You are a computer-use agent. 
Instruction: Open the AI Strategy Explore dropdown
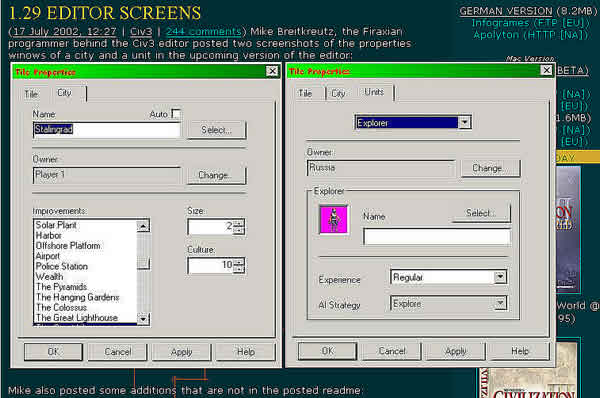point(500,303)
